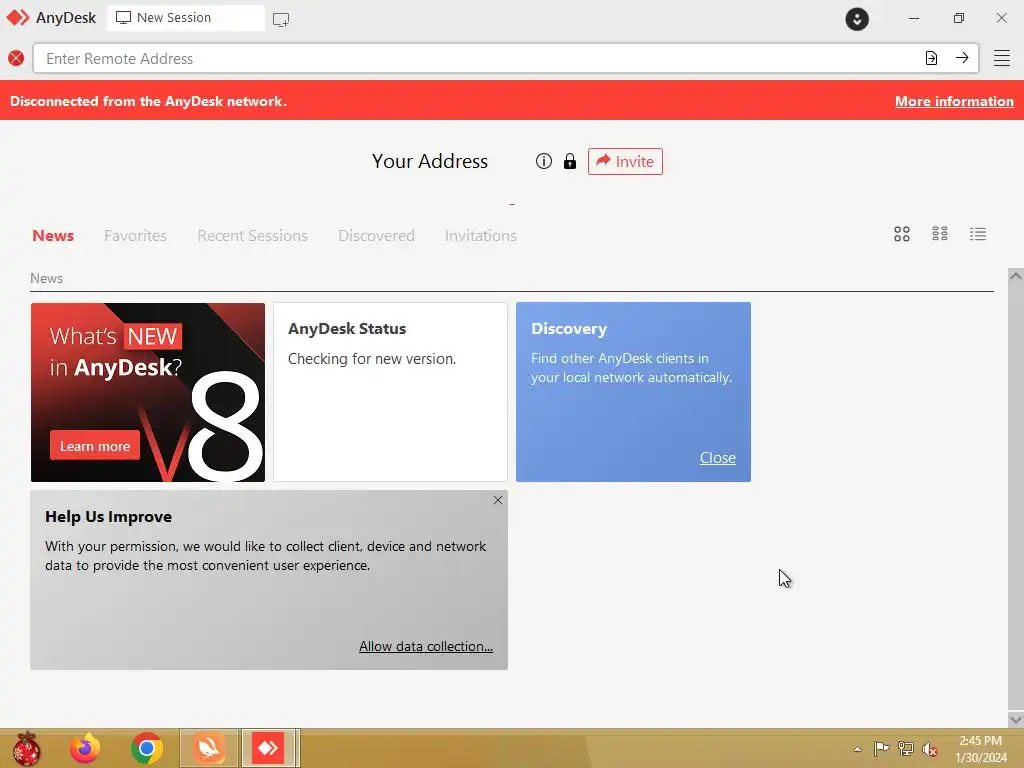This screenshot has height=768, width=1024.
Task: Select the News tab
Action: click(53, 236)
